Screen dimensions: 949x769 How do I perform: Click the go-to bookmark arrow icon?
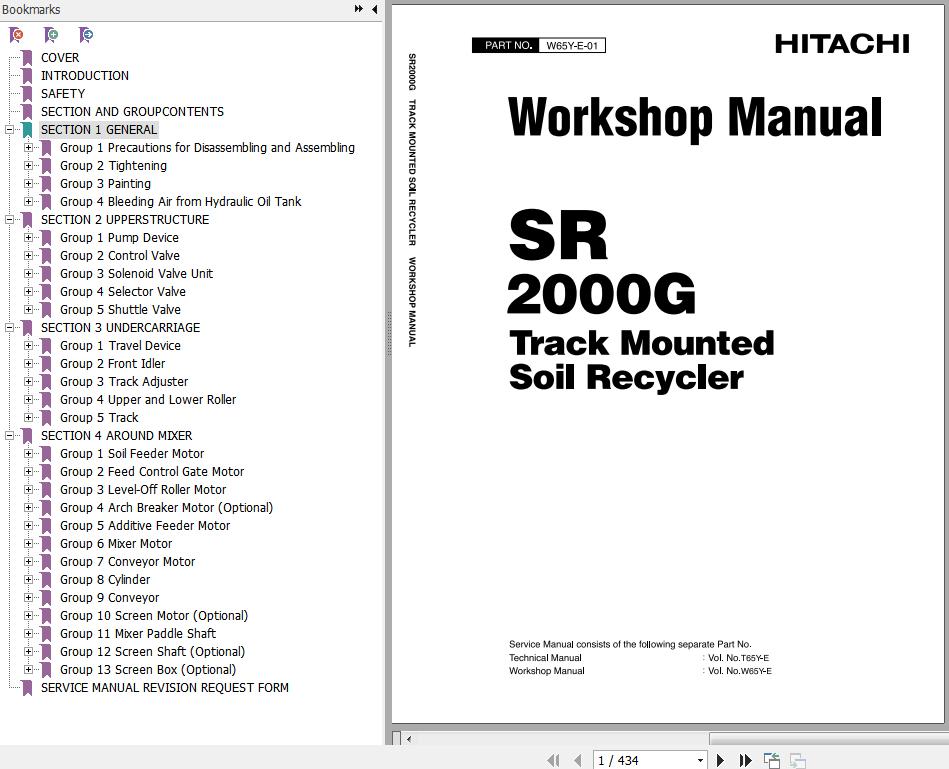[x=86, y=35]
